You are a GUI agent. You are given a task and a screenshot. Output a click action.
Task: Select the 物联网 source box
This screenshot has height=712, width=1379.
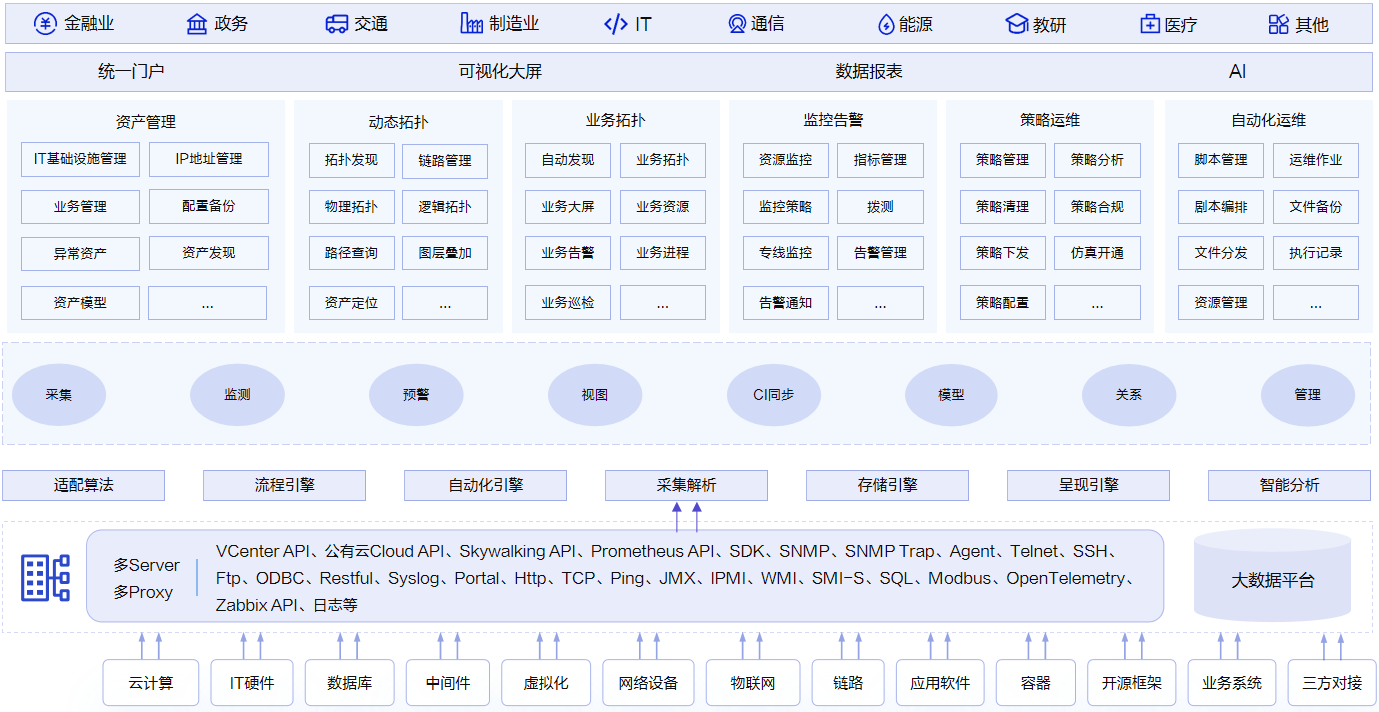(x=753, y=683)
